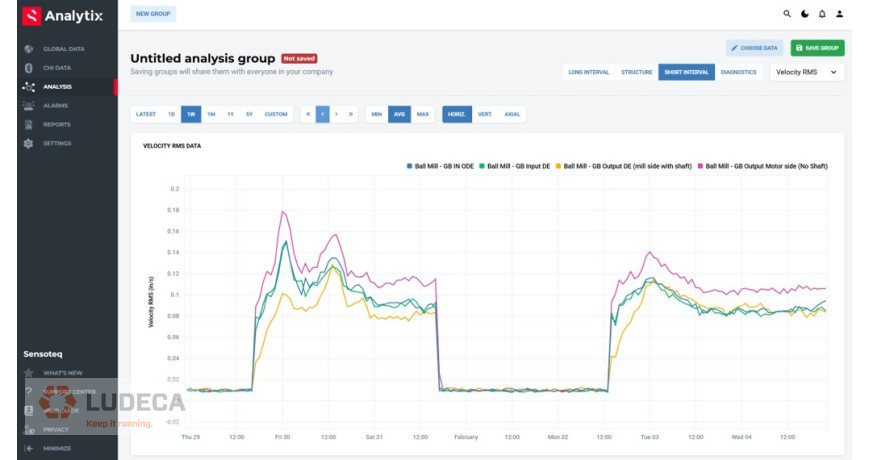Click the Alarms sidebar icon
The image size is (870, 460).
click(29, 105)
